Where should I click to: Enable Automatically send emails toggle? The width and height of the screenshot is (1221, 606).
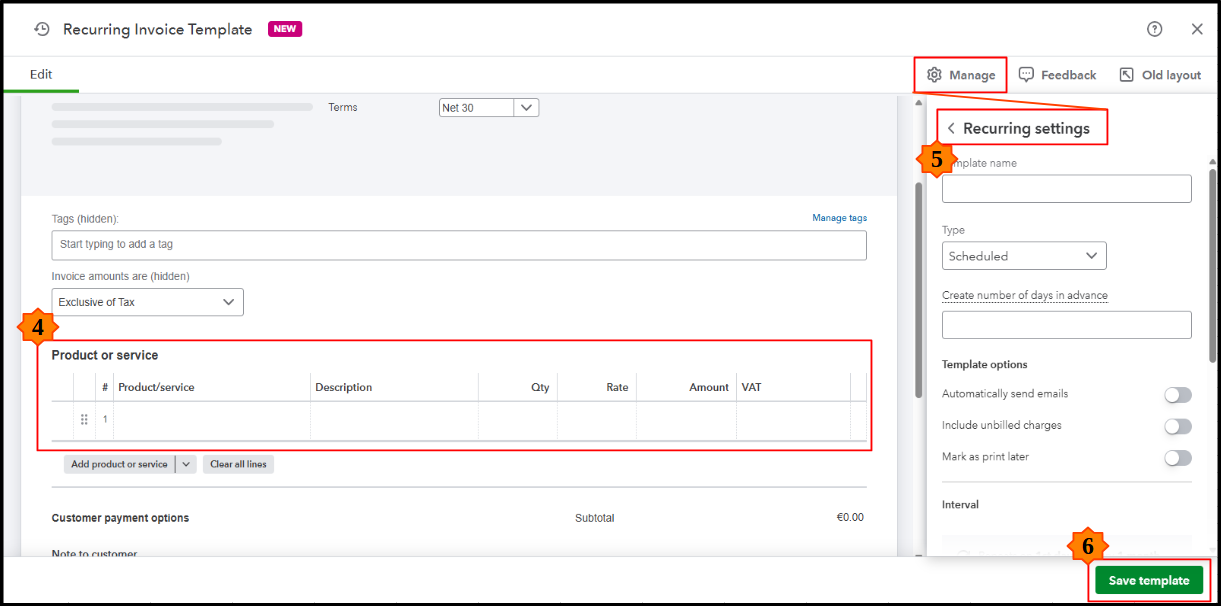(x=1177, y=395)
